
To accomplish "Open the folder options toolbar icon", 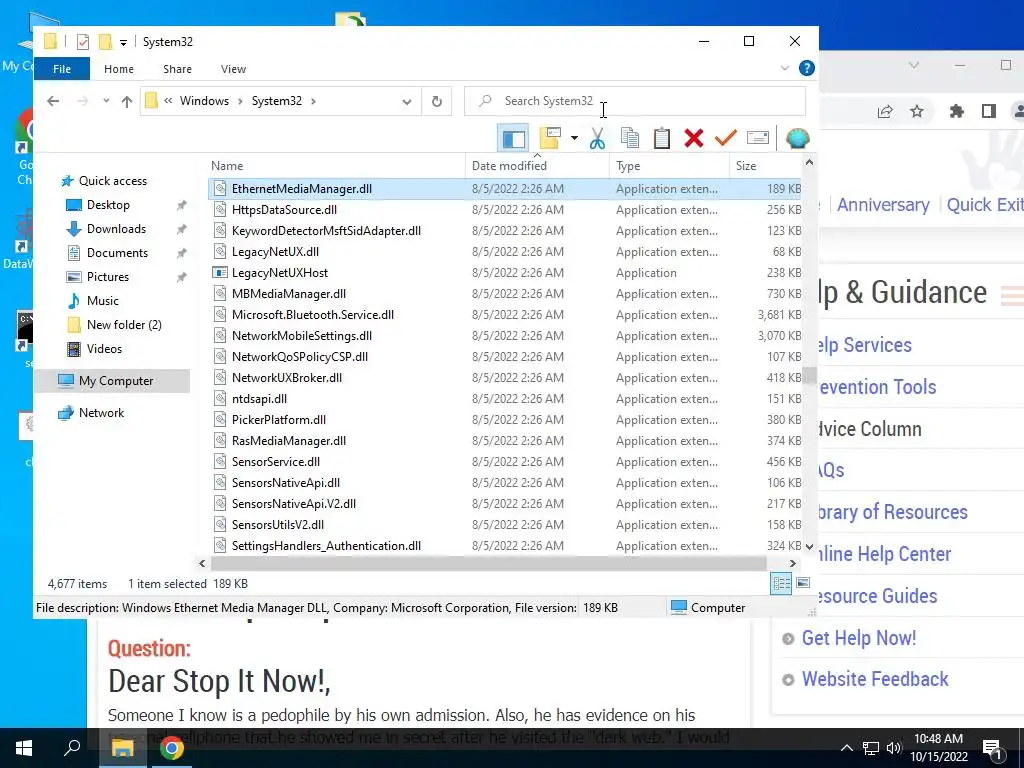I will 550,138.
